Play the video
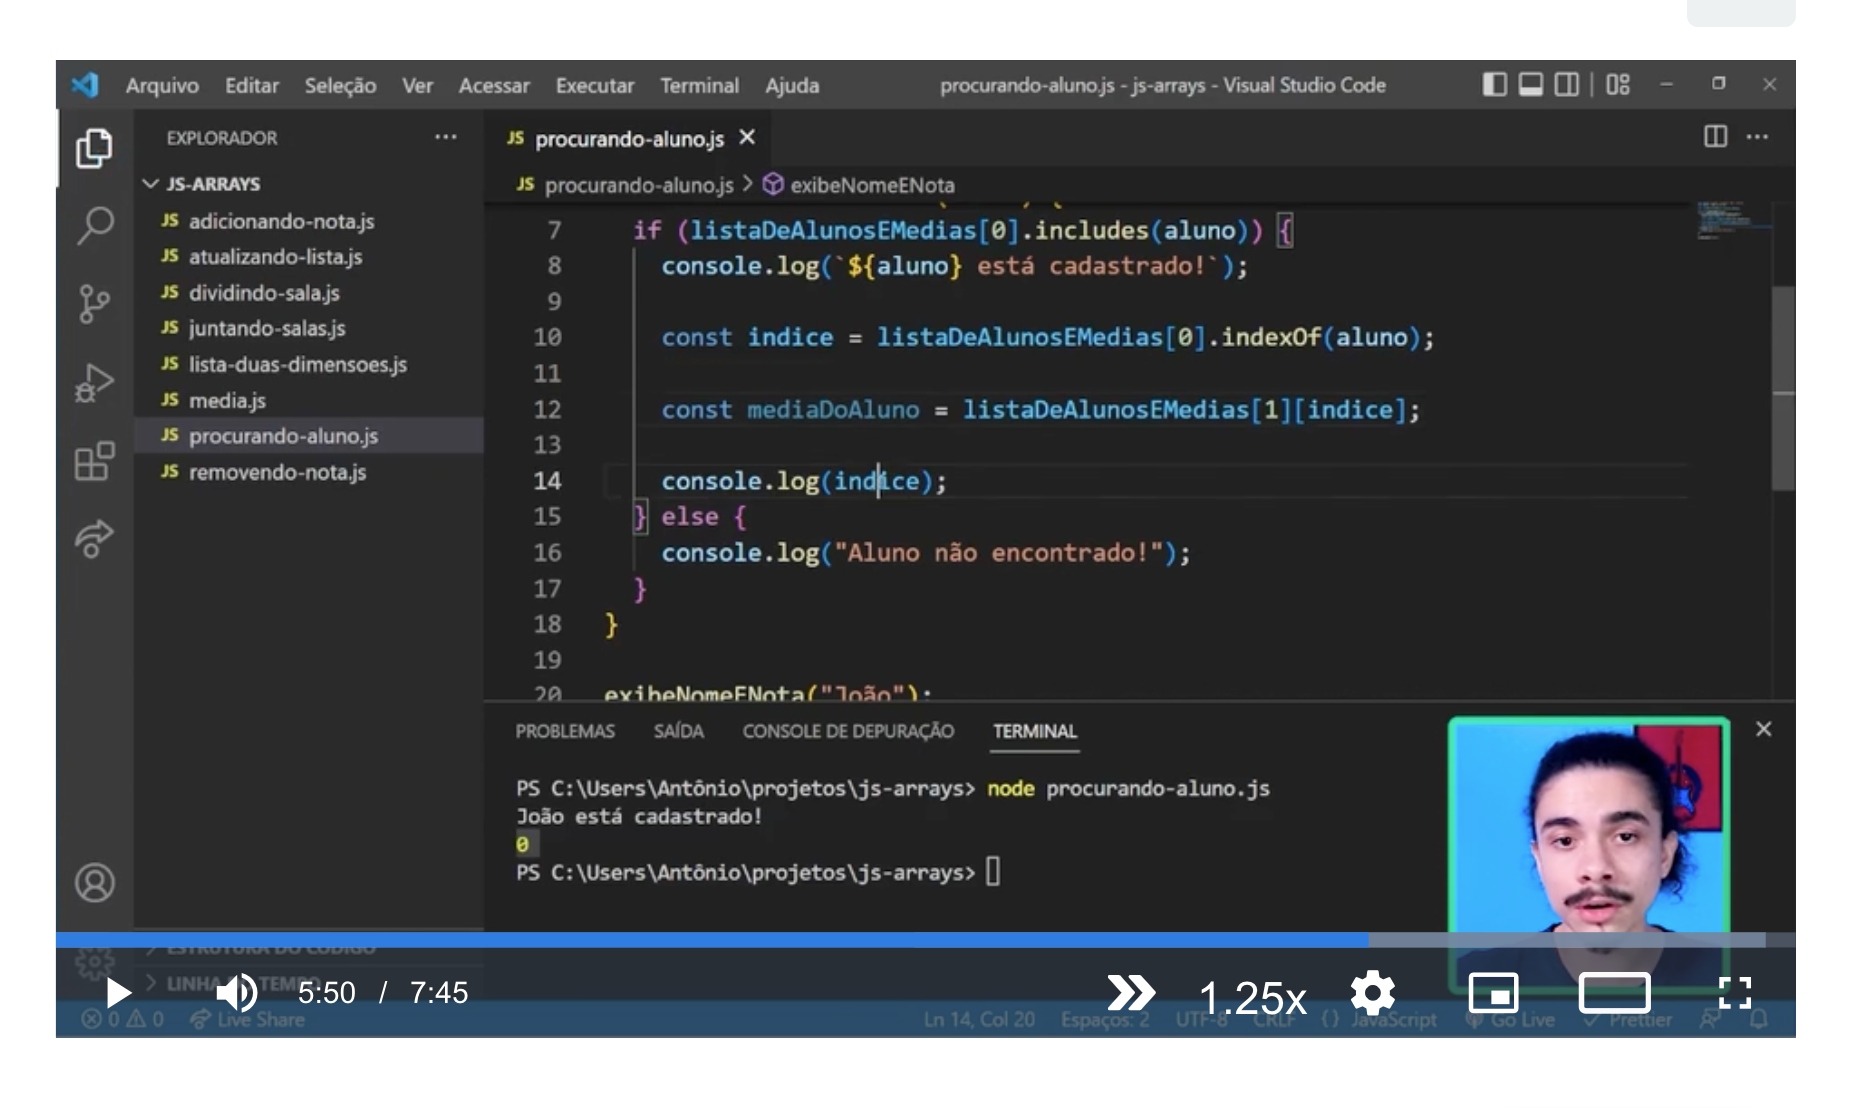 (118, 993)
